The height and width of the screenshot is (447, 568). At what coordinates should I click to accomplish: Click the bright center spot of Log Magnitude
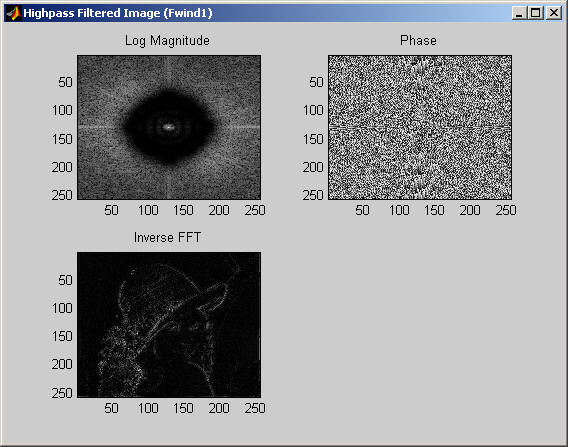tap(168, 127)
